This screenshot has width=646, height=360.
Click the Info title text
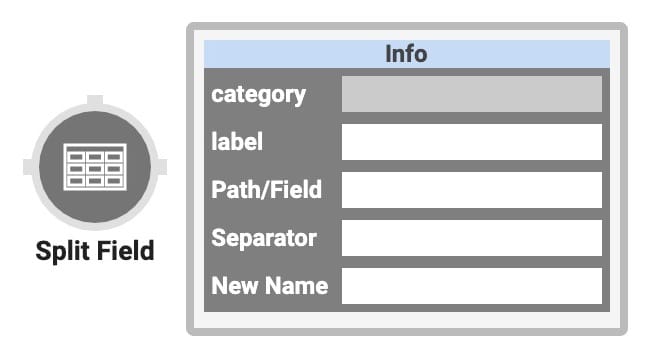coord(406,54)
